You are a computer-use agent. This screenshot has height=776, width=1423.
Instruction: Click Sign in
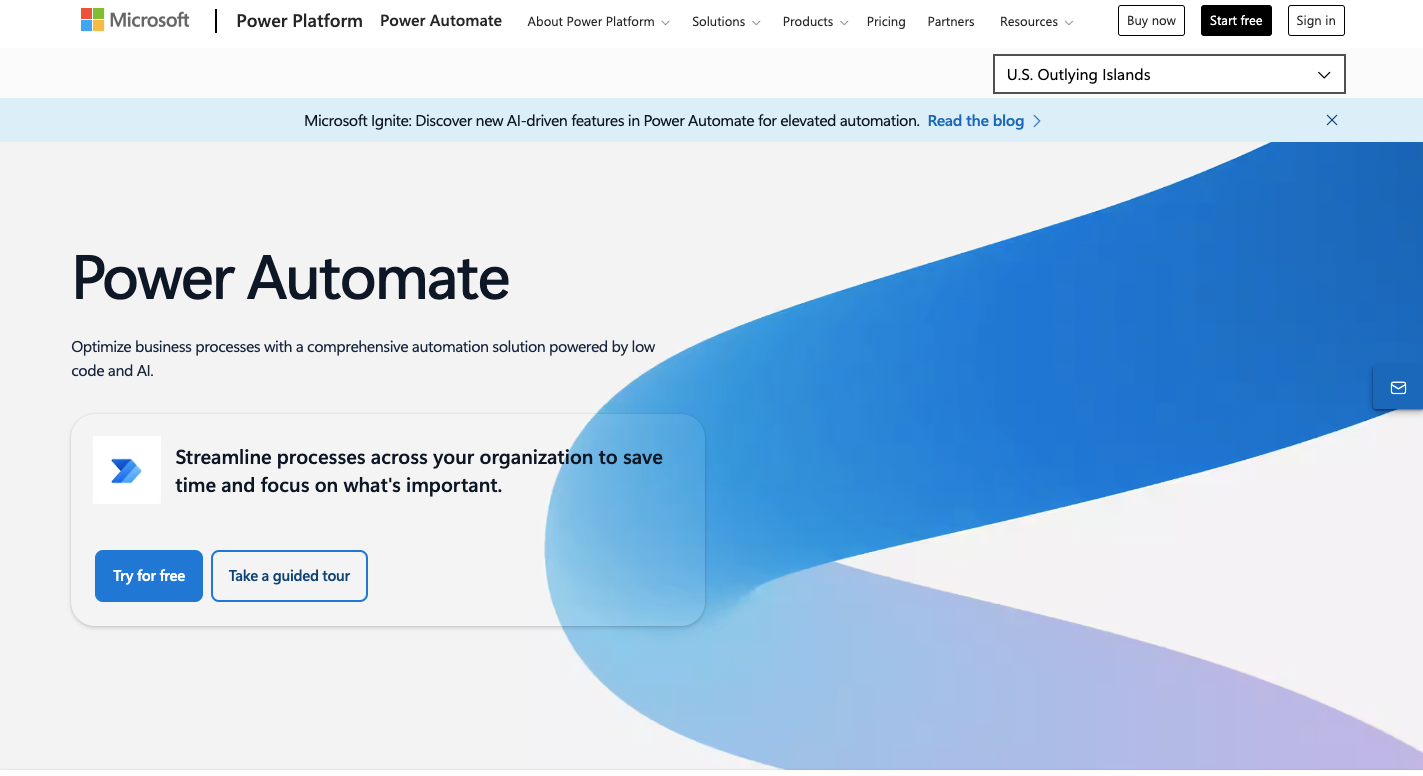[1315, 20]
